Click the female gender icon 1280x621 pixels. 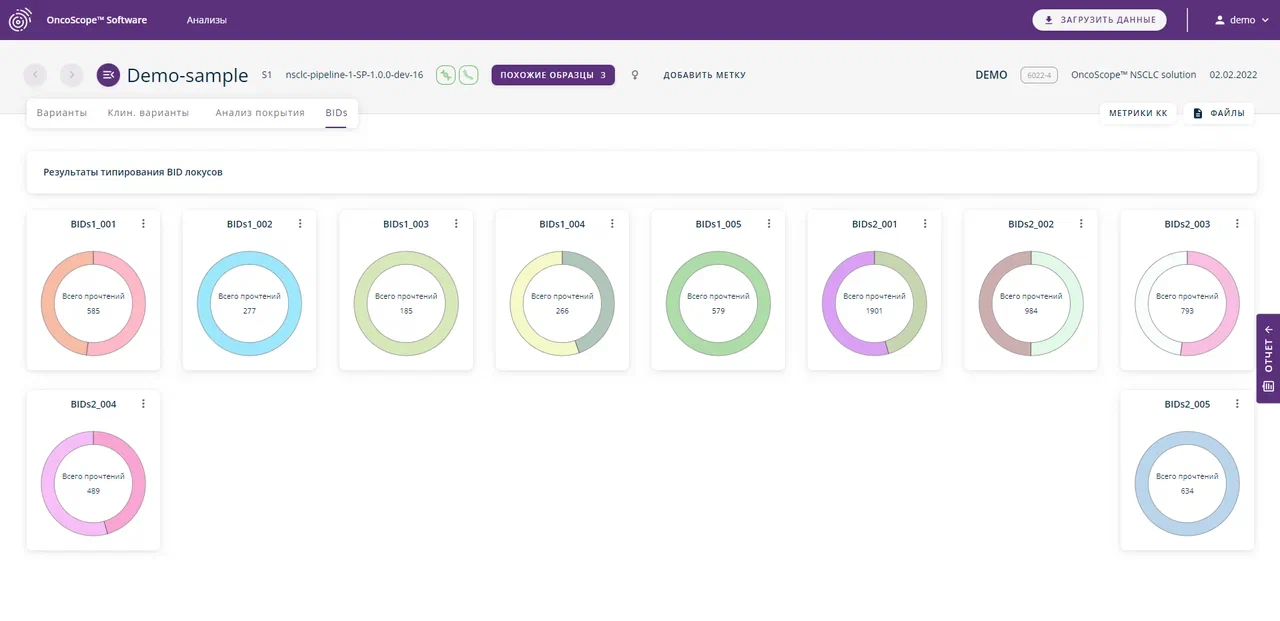click(x=635, y=75)
